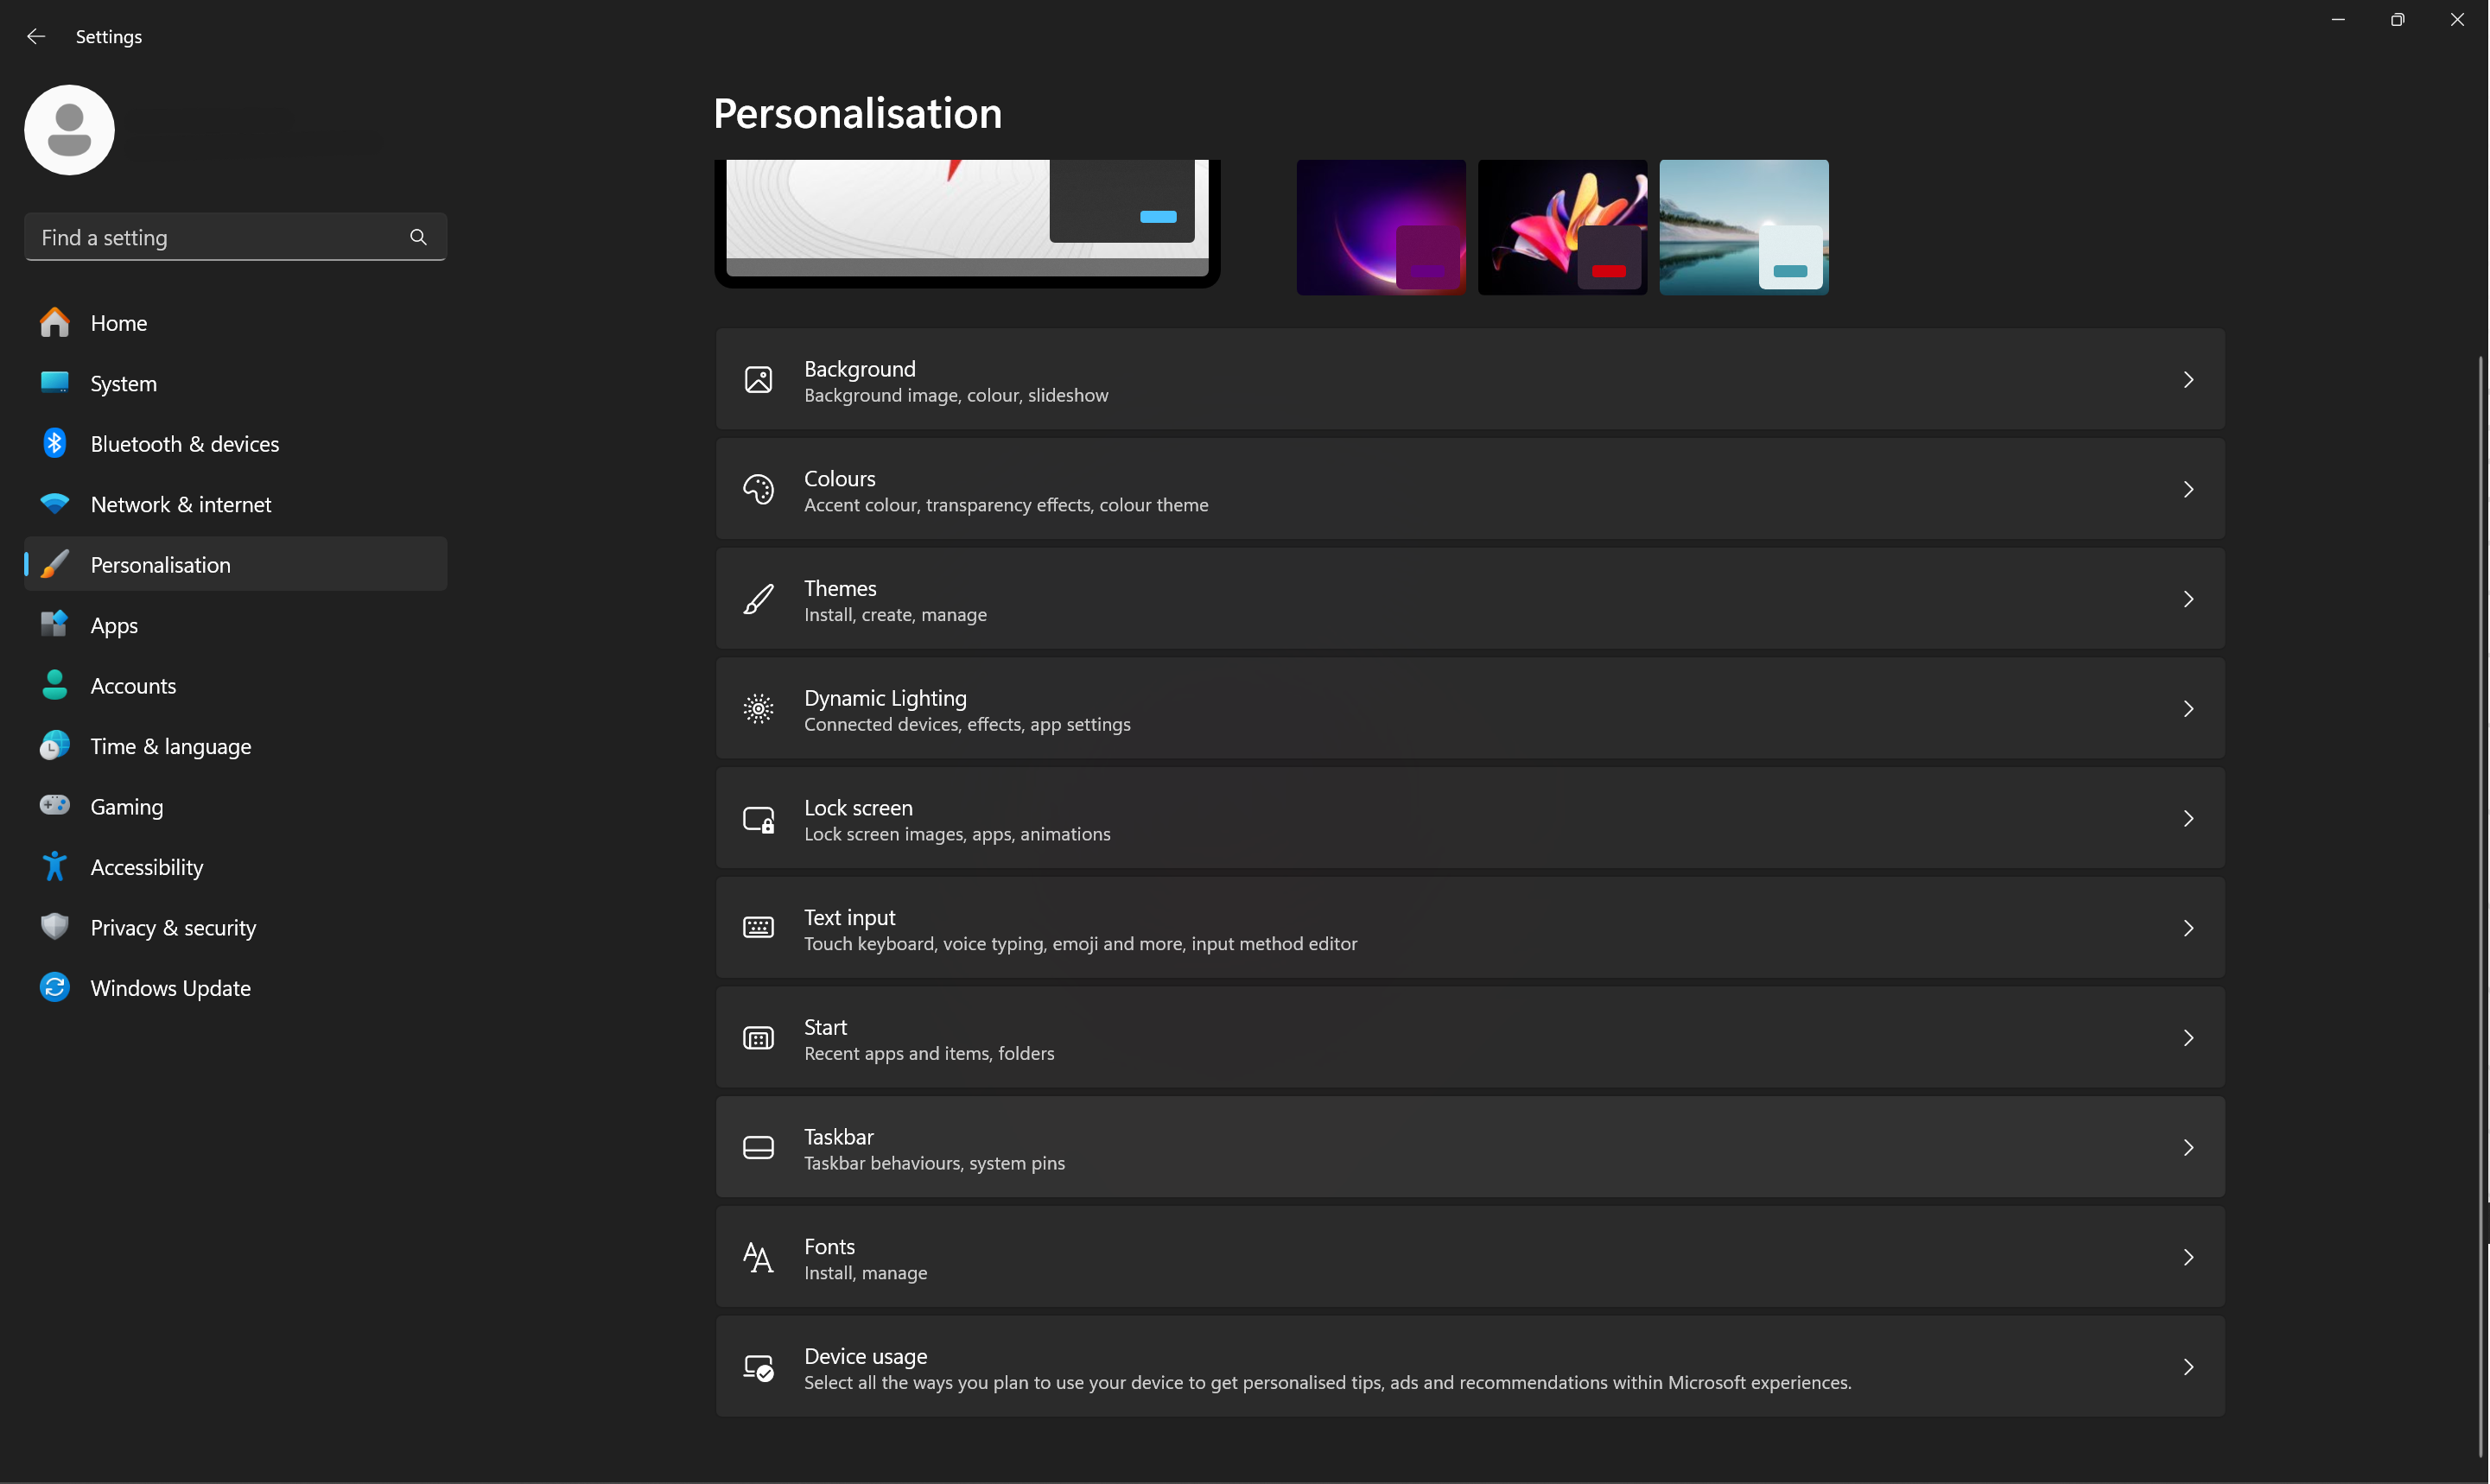The height and width of the screenshot is (1484, 2490).
Task: Click the Fonts letter icon
Action: coord(758,1257)
